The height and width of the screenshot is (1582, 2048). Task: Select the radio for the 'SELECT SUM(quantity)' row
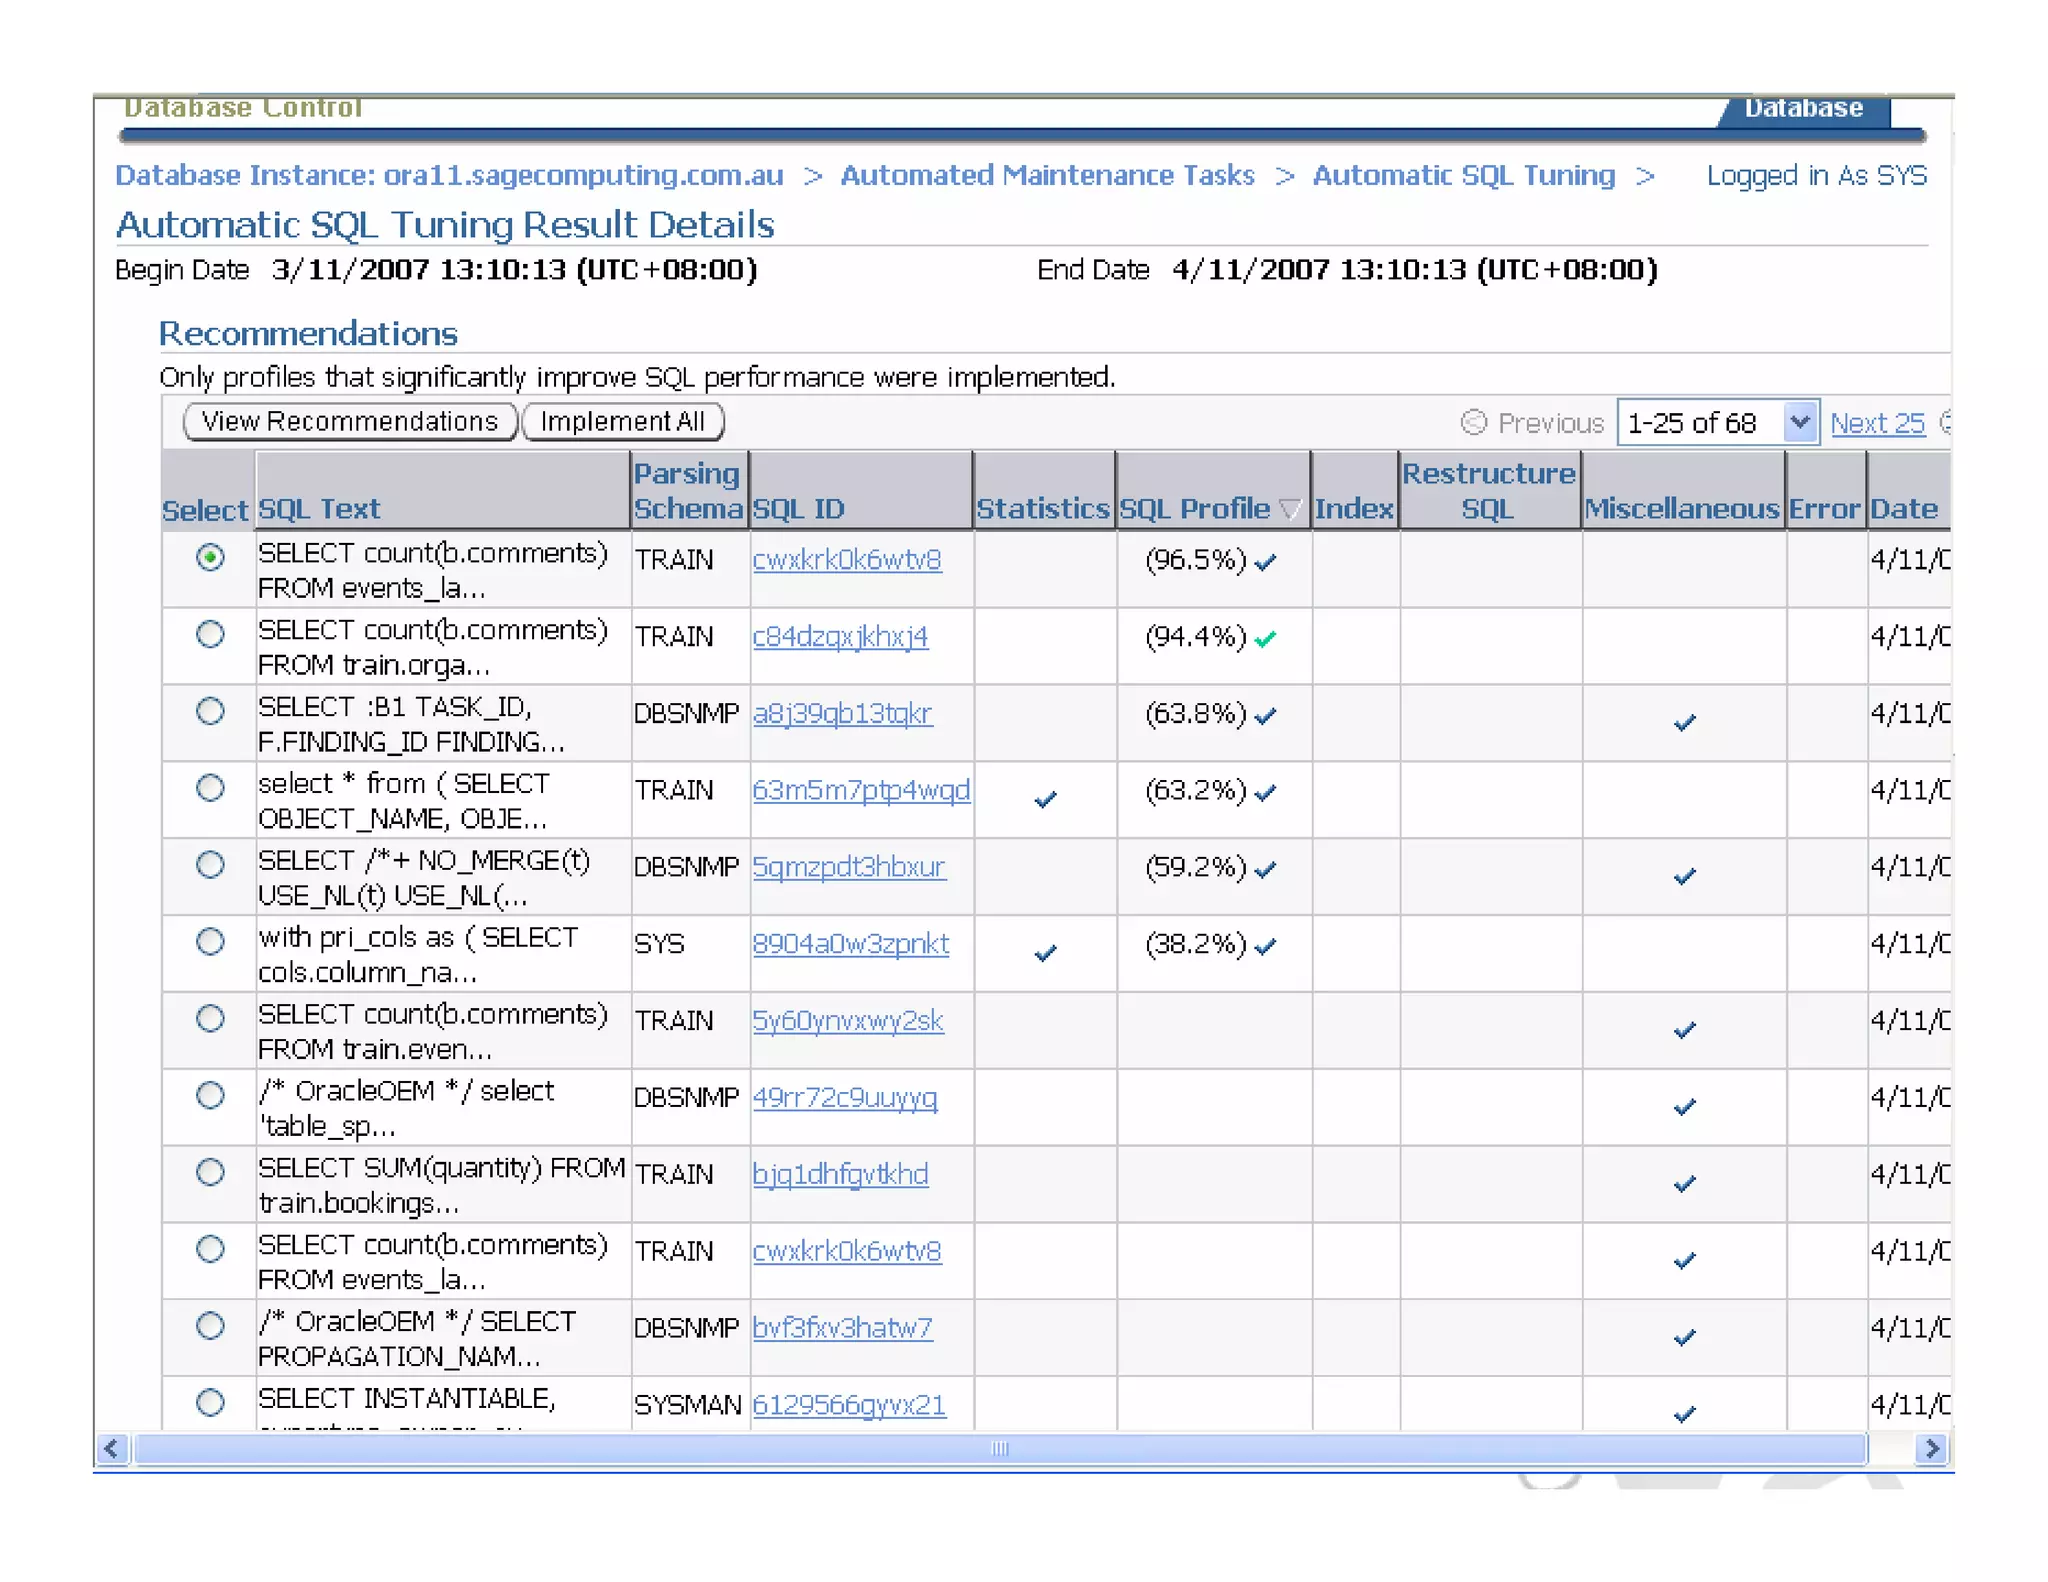pos(210,1172)
